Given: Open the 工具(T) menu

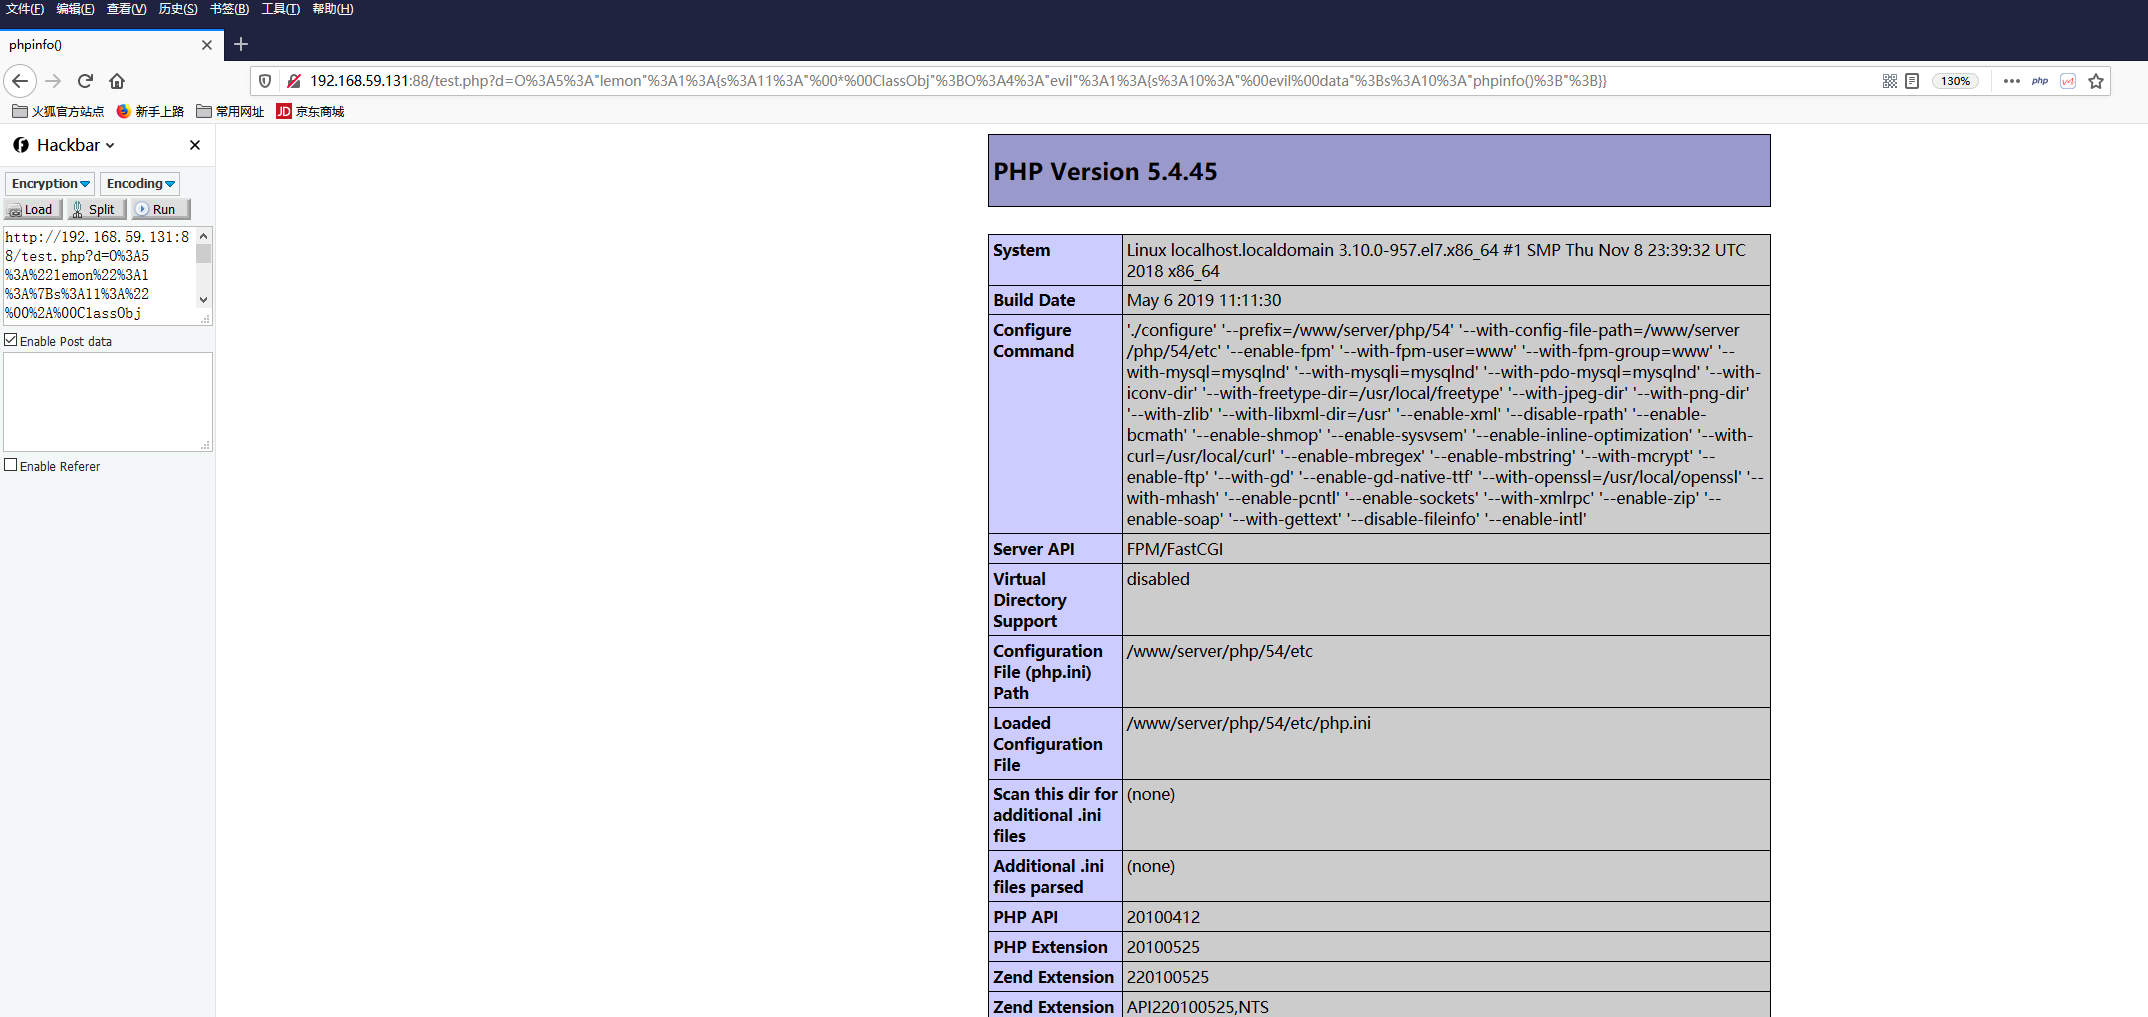Looking at the screenshot, I should [280, 9].
